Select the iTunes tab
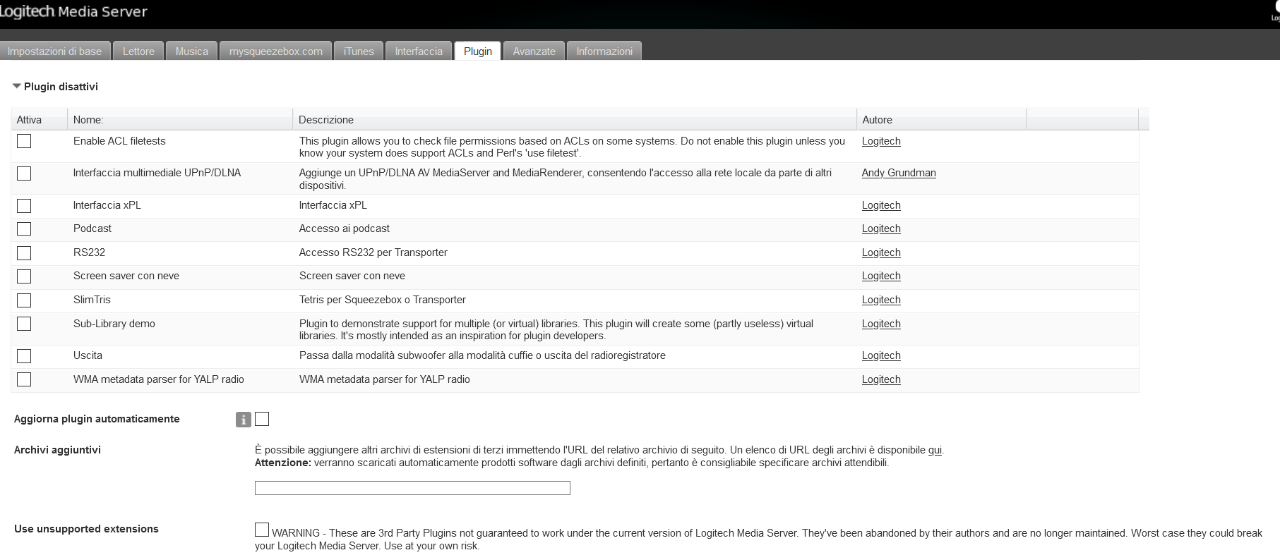1280x555 pixels. [359, 51]
